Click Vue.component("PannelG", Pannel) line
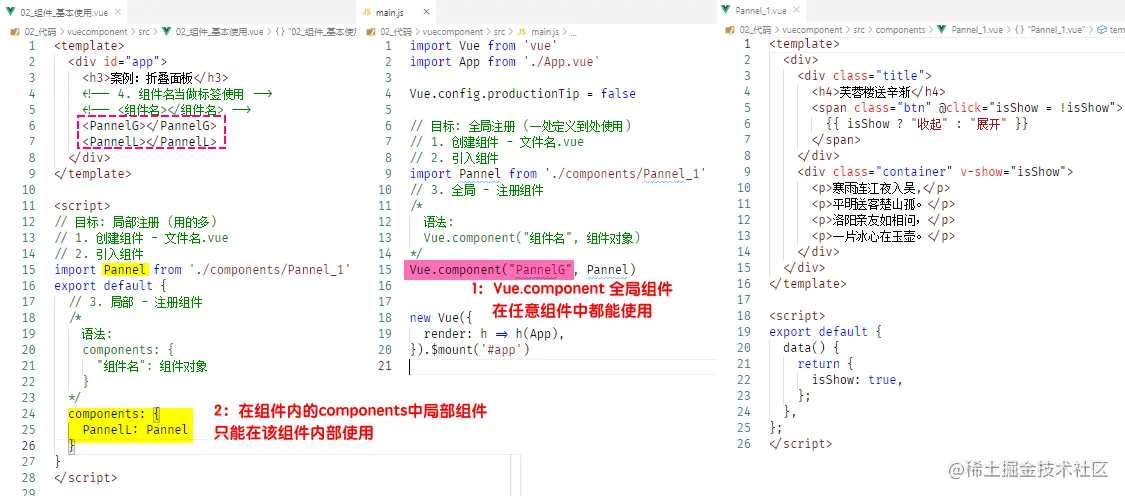The height and width of the screenshot is (496, 1125). click(522, 269)
